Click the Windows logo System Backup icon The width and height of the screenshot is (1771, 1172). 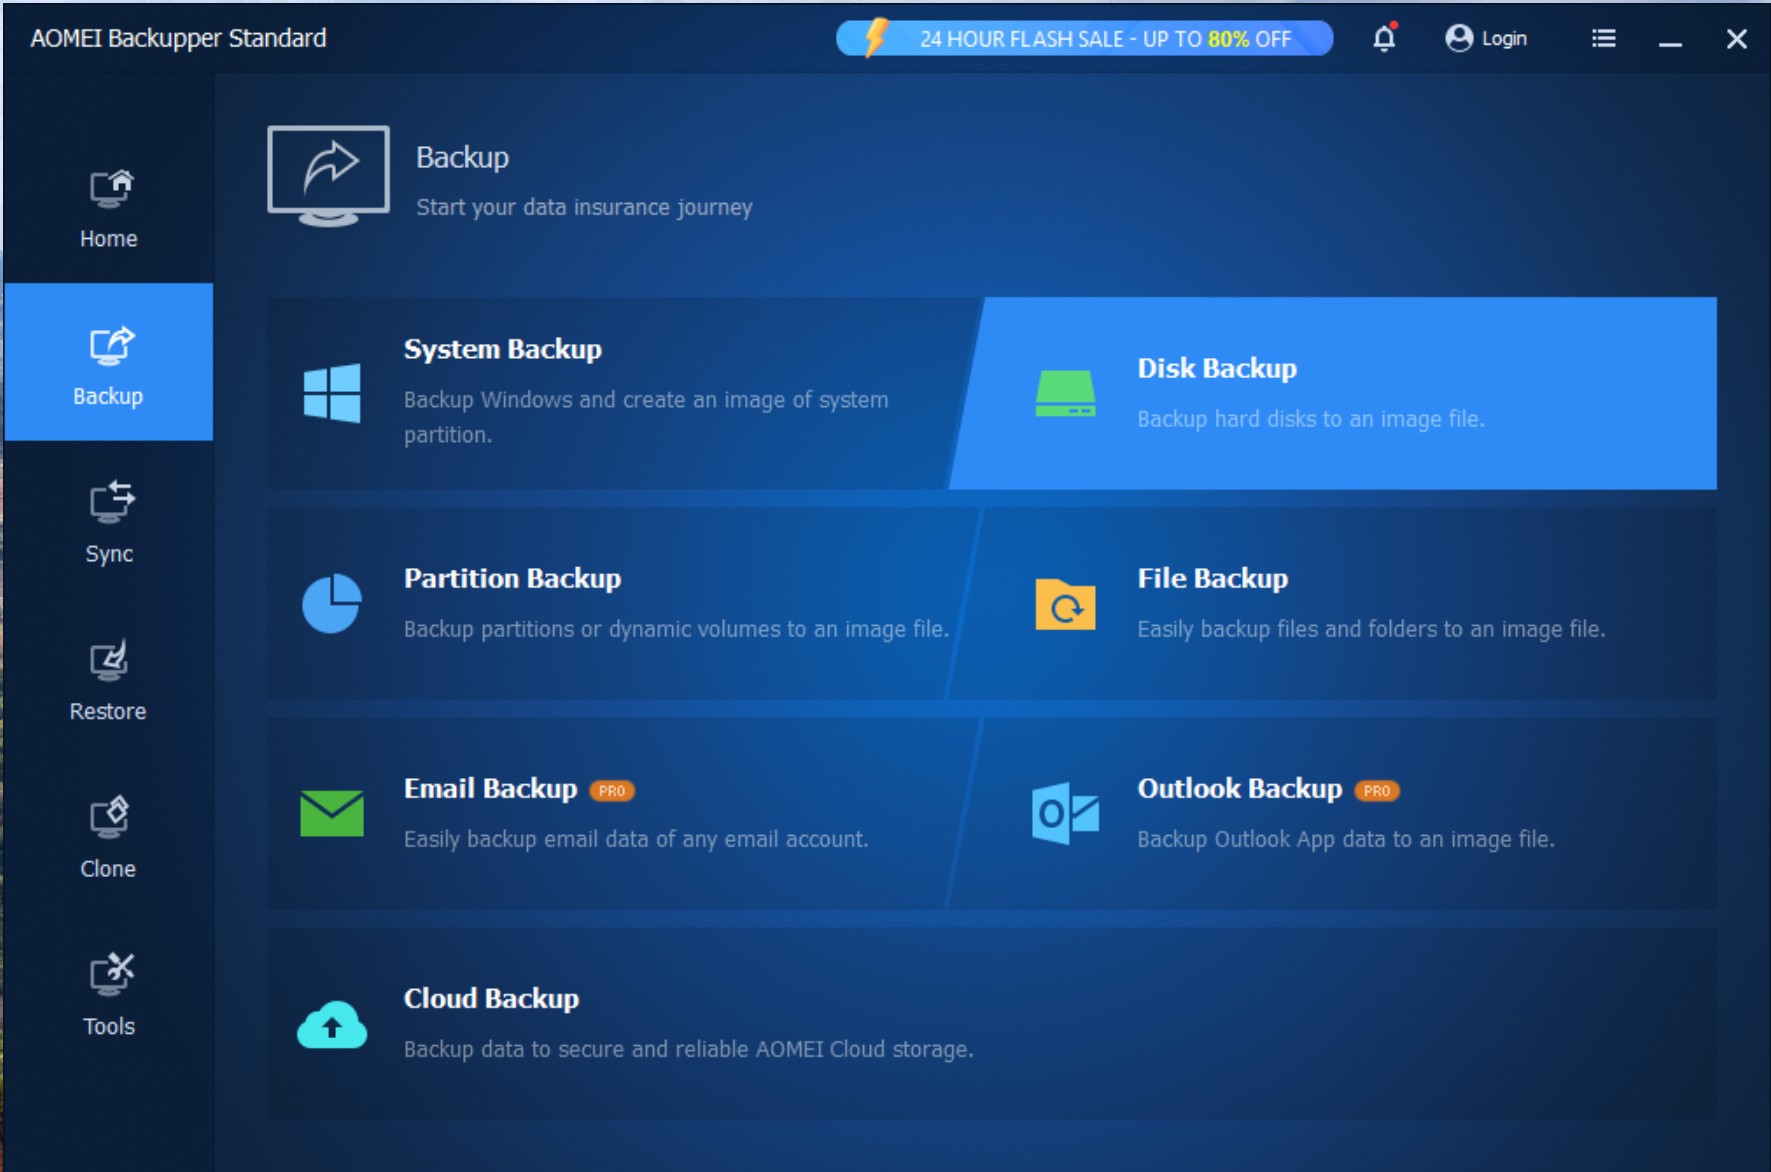[x=332, y=393]
